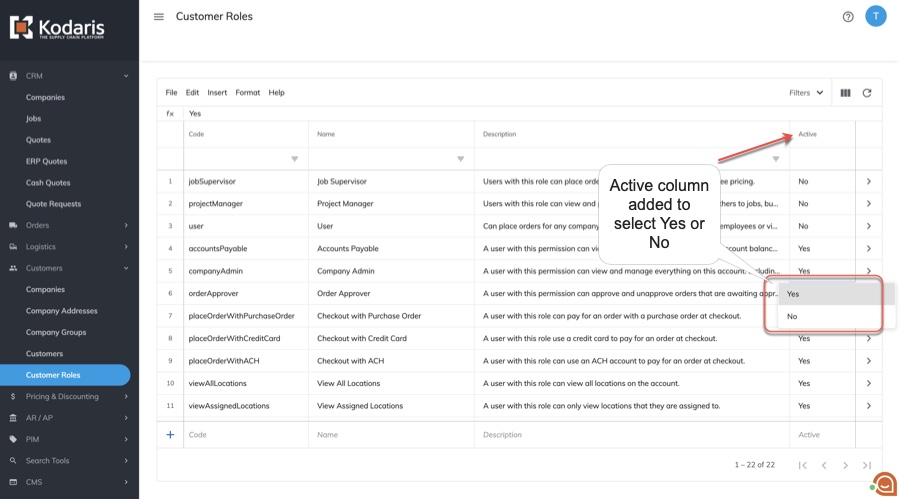
Task: Sort by the Active column header
Action: pos(807,134)
